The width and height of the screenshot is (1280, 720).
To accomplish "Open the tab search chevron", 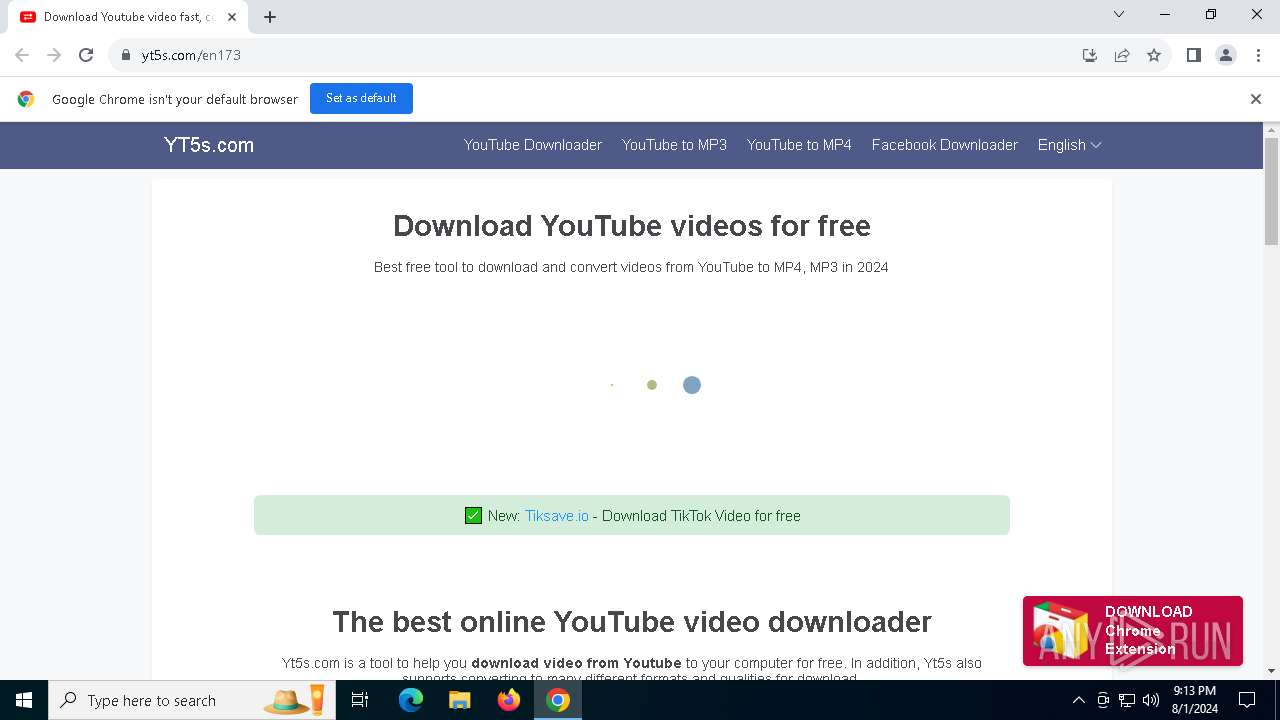I will tap(1119, 14).
